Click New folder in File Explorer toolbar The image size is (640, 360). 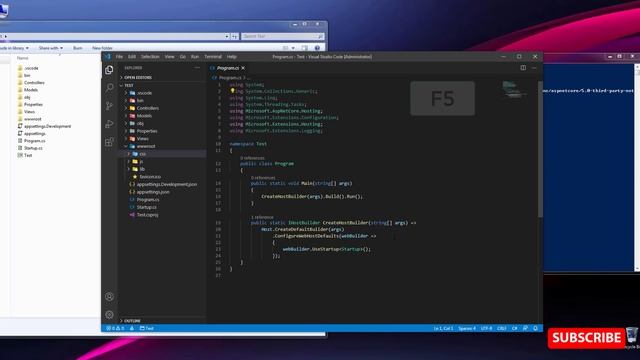(x=102, y=48)
